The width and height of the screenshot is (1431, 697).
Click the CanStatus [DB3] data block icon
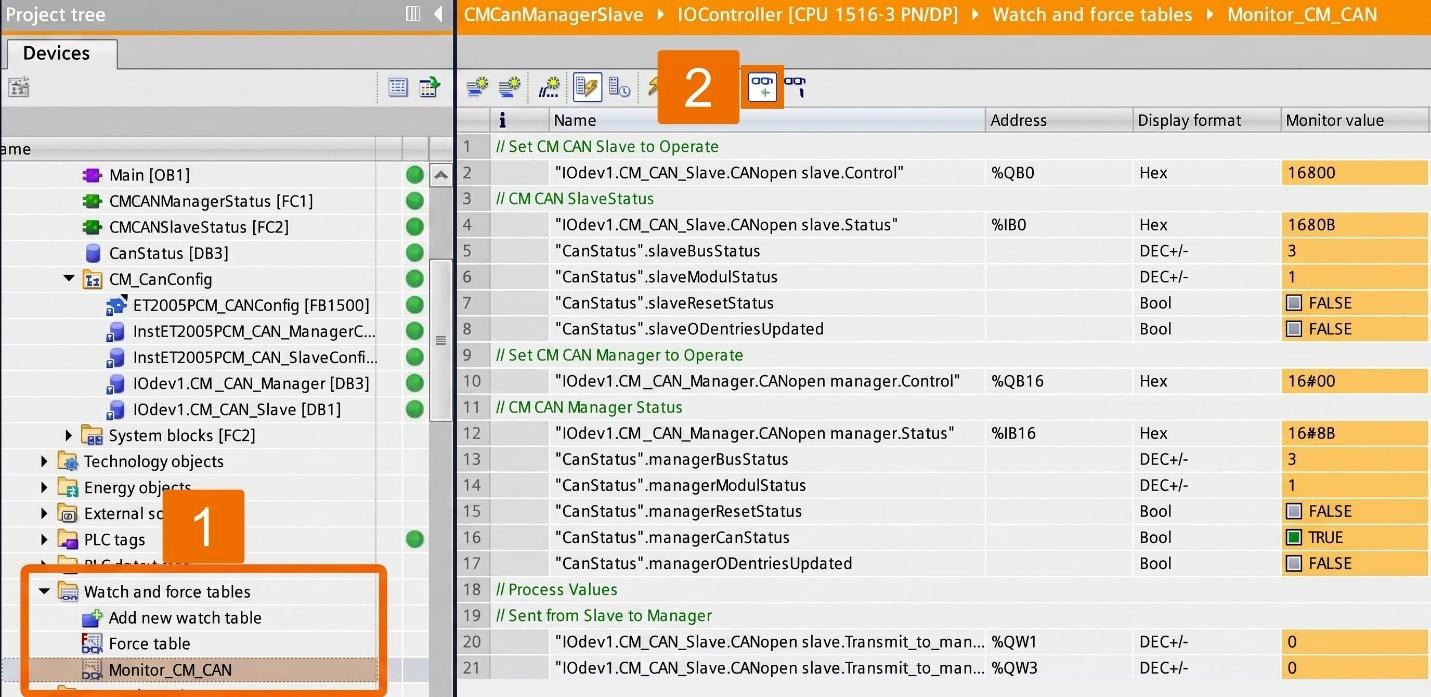93,253
